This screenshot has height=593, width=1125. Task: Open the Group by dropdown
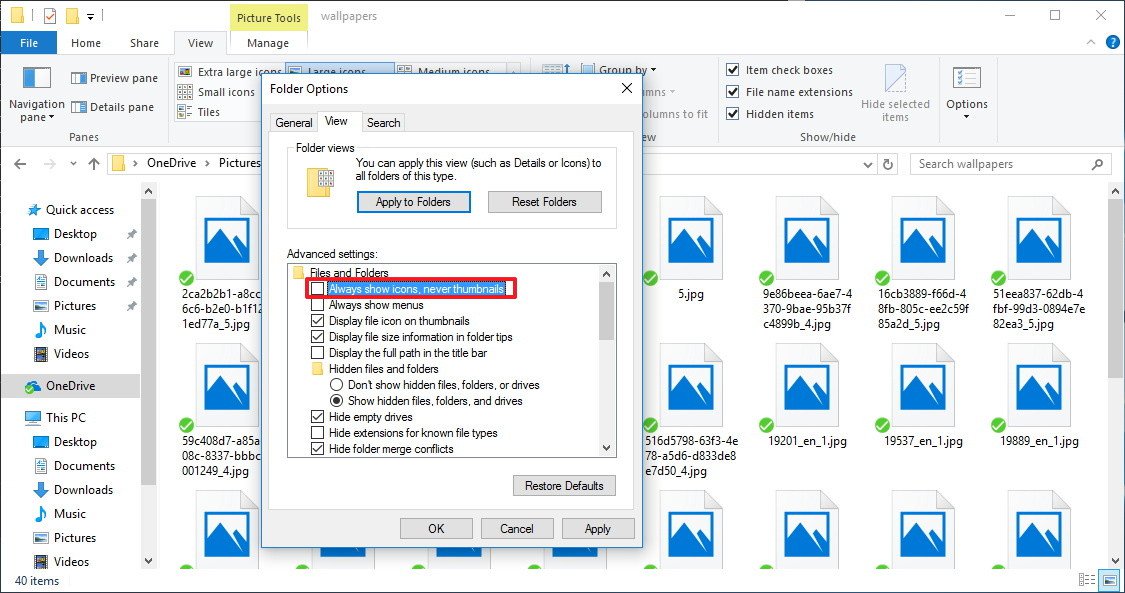click(621, 68)
